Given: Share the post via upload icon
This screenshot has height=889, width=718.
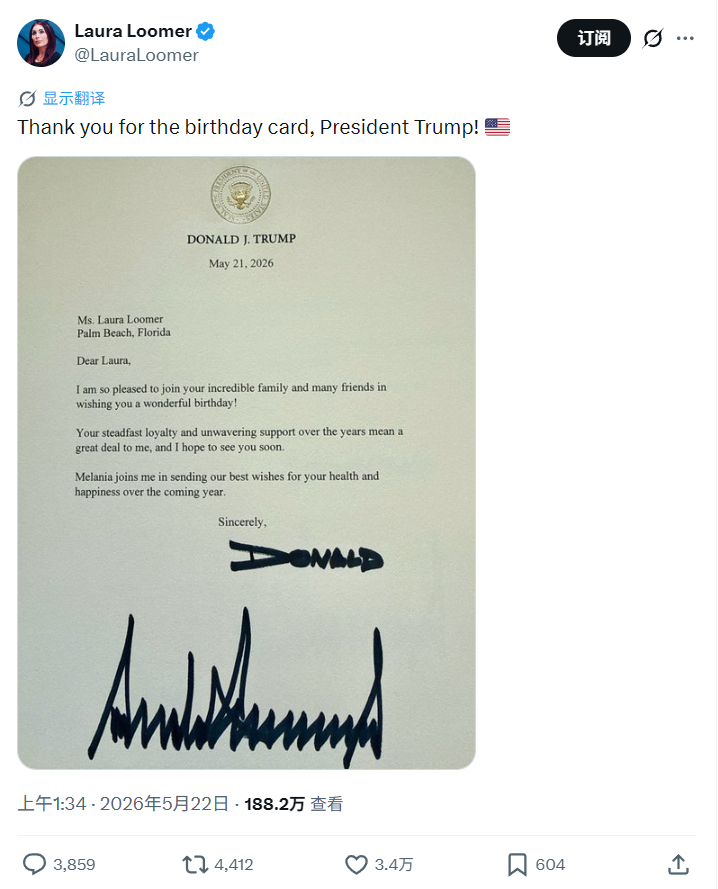Looking at the screenshot, I should [678, 864].
